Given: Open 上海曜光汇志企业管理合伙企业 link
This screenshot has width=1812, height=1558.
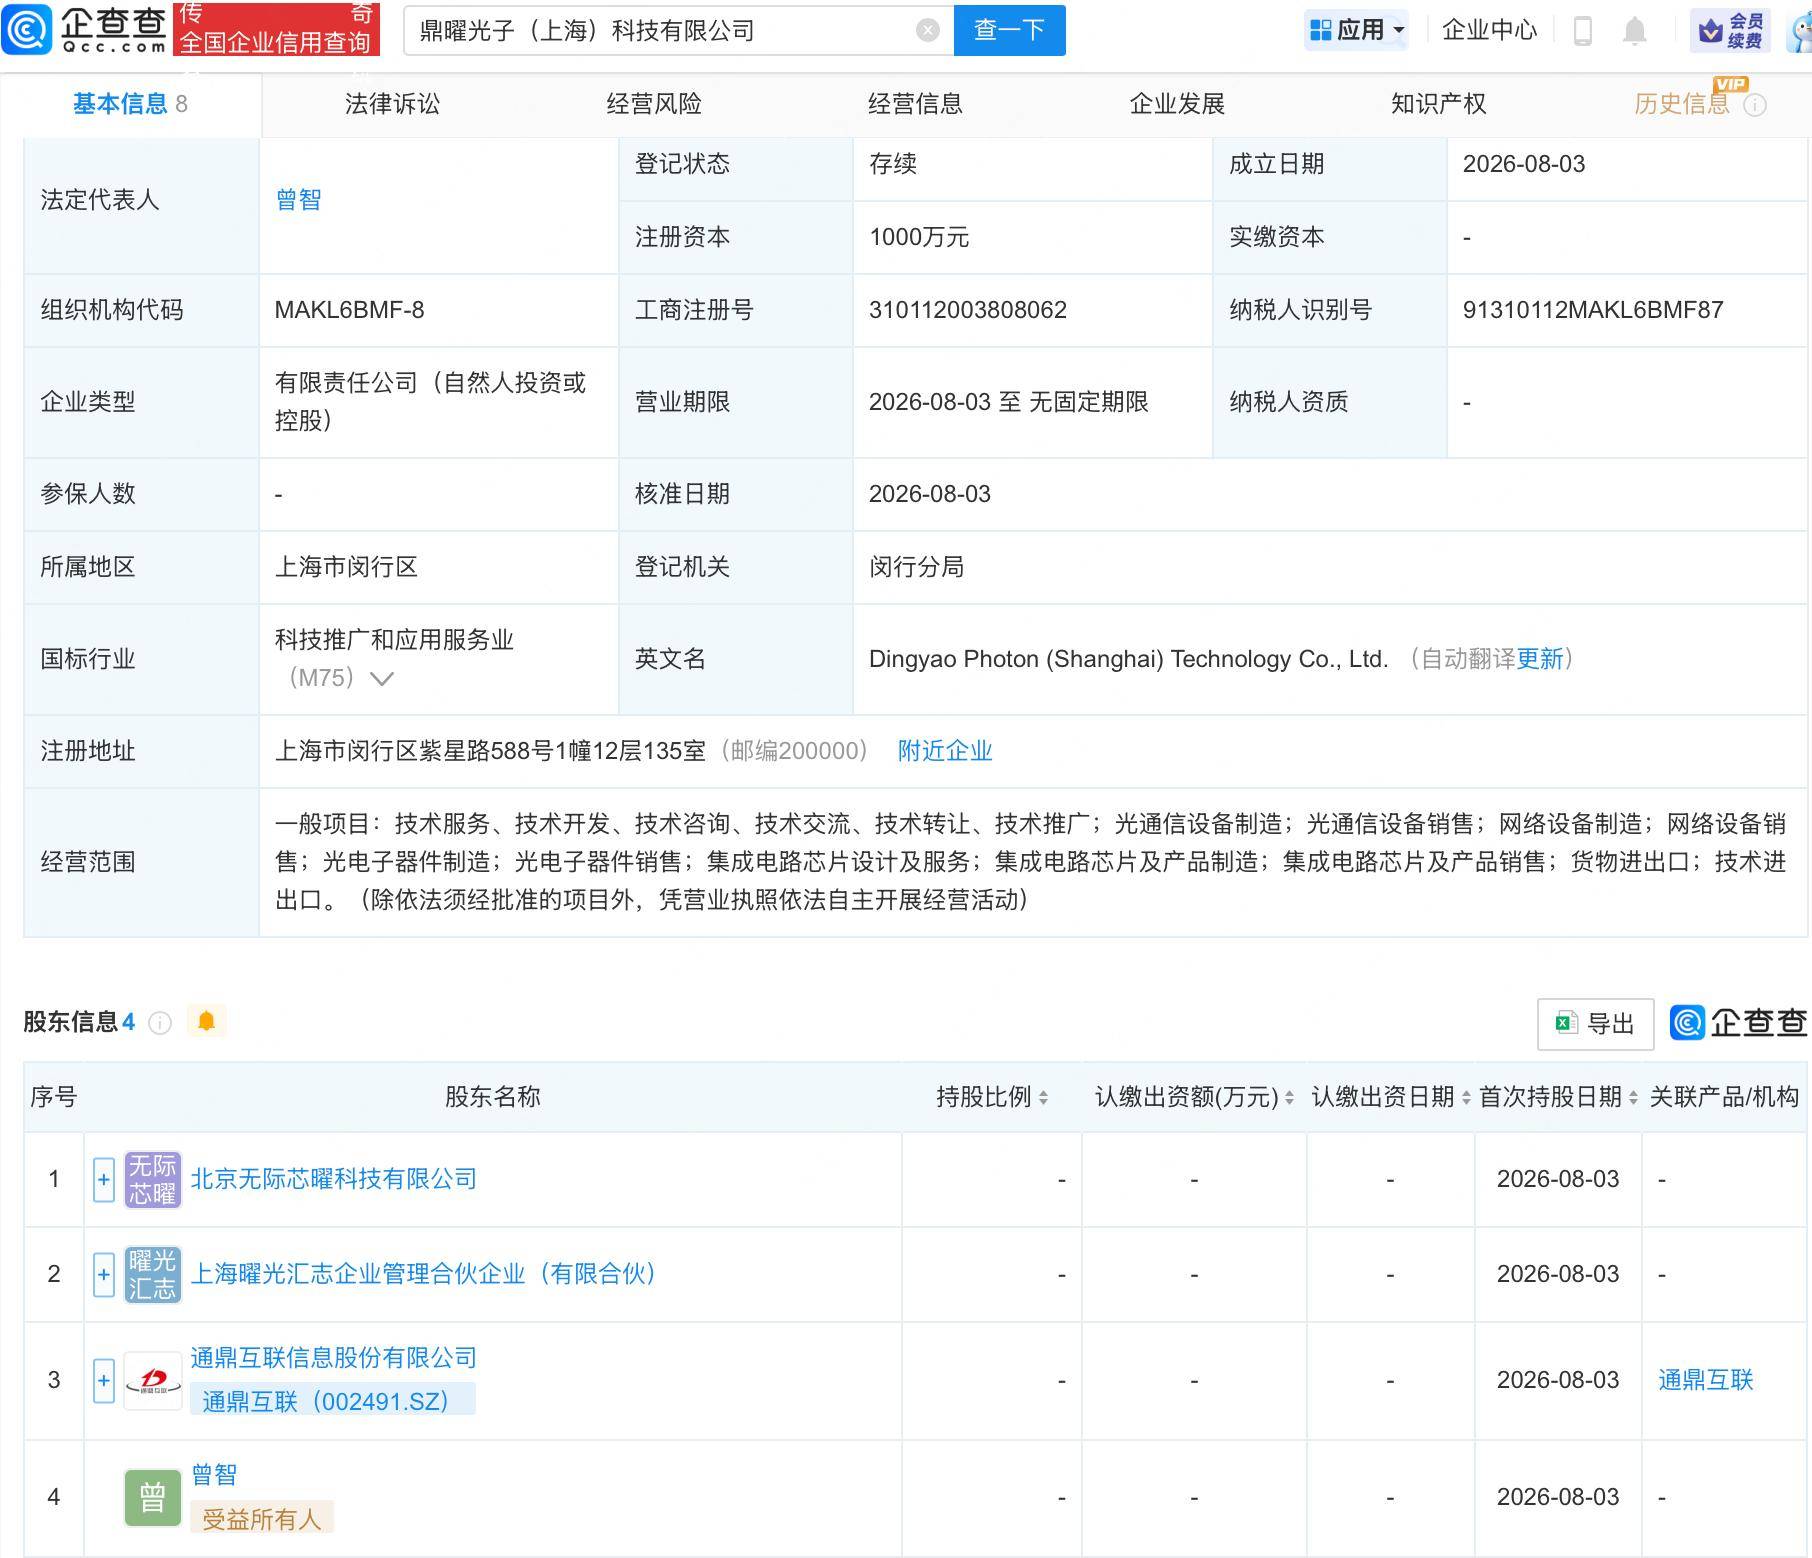Looking at the screenshot, I should pyautogui.click(x=423, y=1274).
